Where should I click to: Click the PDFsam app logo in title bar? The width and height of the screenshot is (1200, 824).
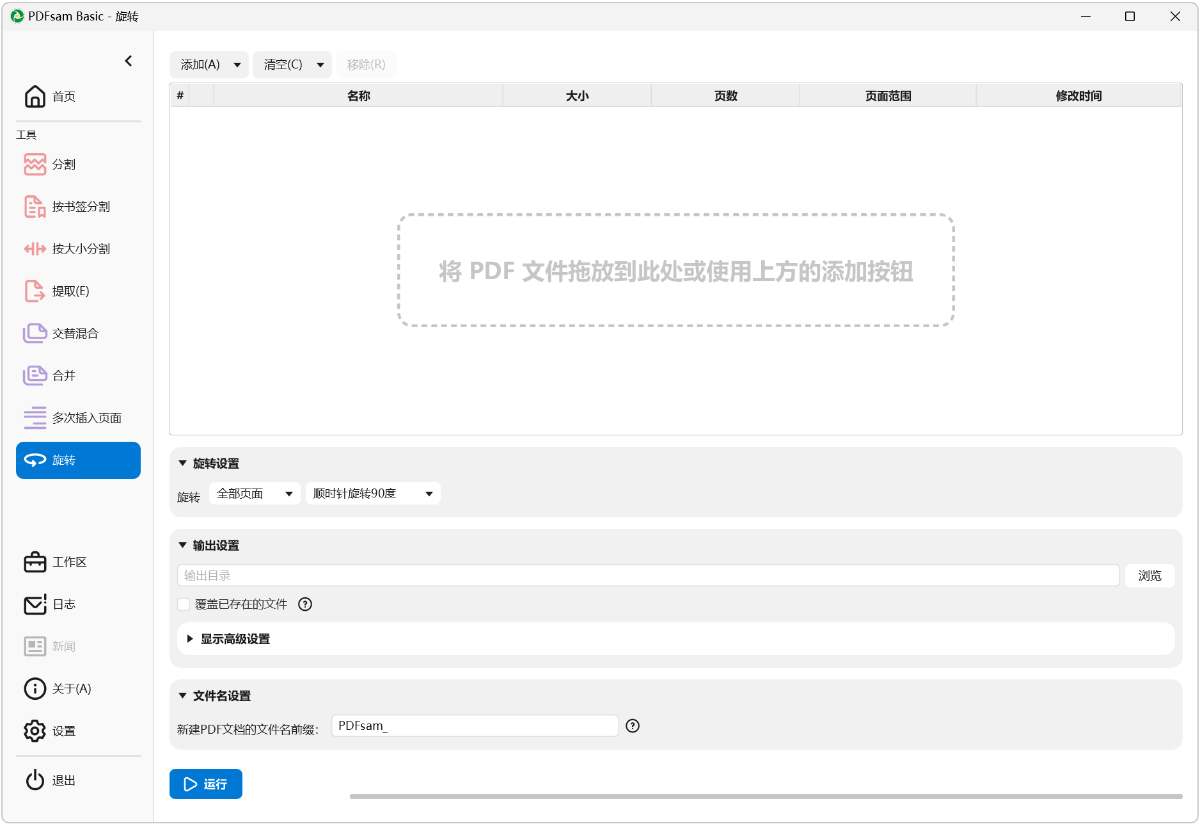pos(17,16)
